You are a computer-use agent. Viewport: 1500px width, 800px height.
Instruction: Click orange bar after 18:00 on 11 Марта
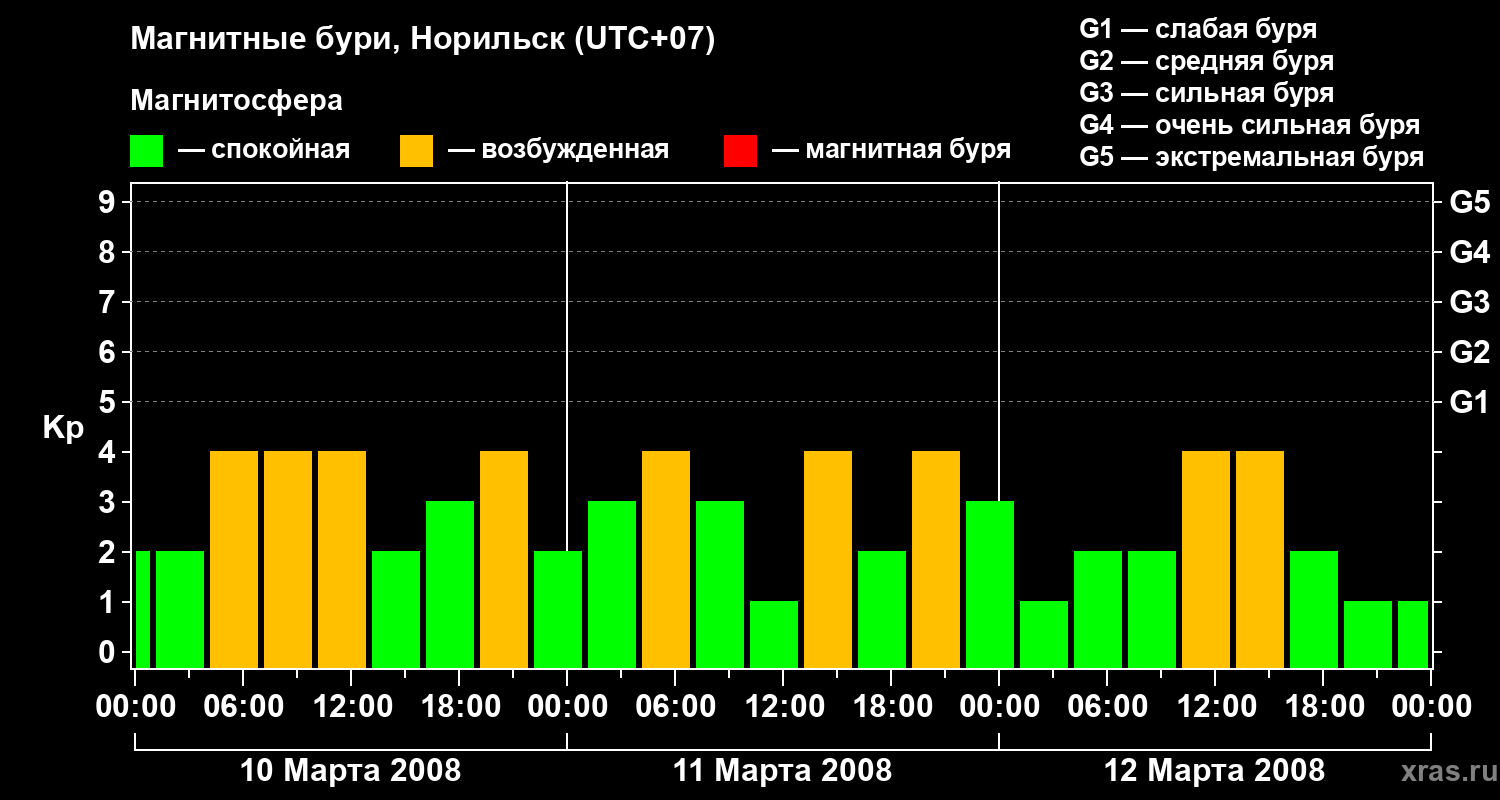coord(936,559)
